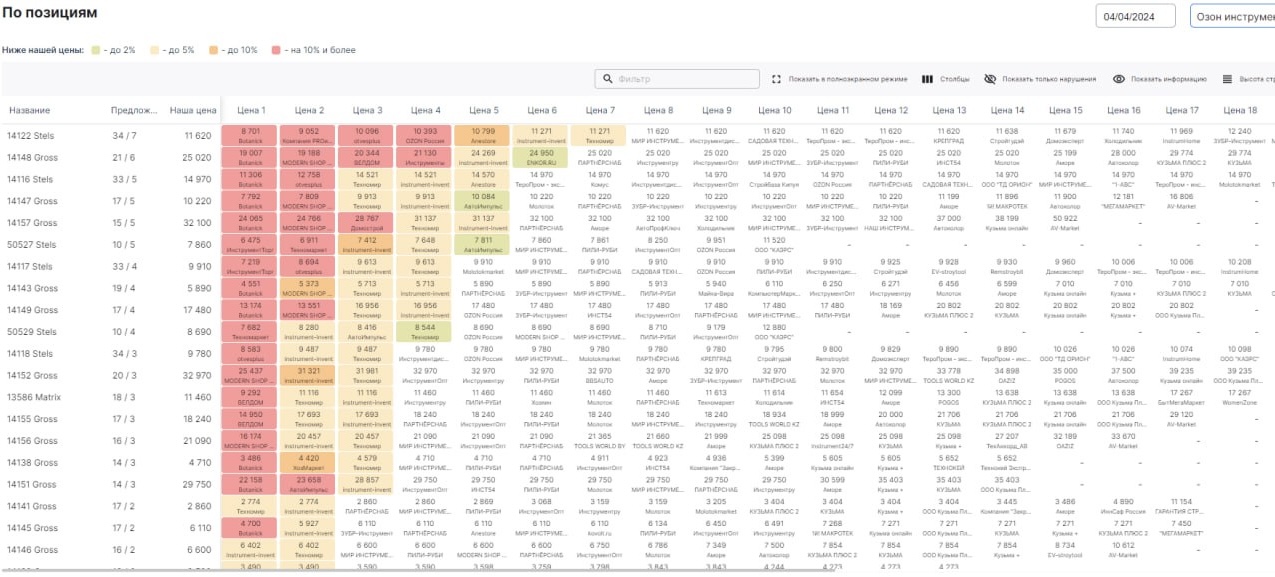Click the green до 2% legend swatch

[95, 49]
